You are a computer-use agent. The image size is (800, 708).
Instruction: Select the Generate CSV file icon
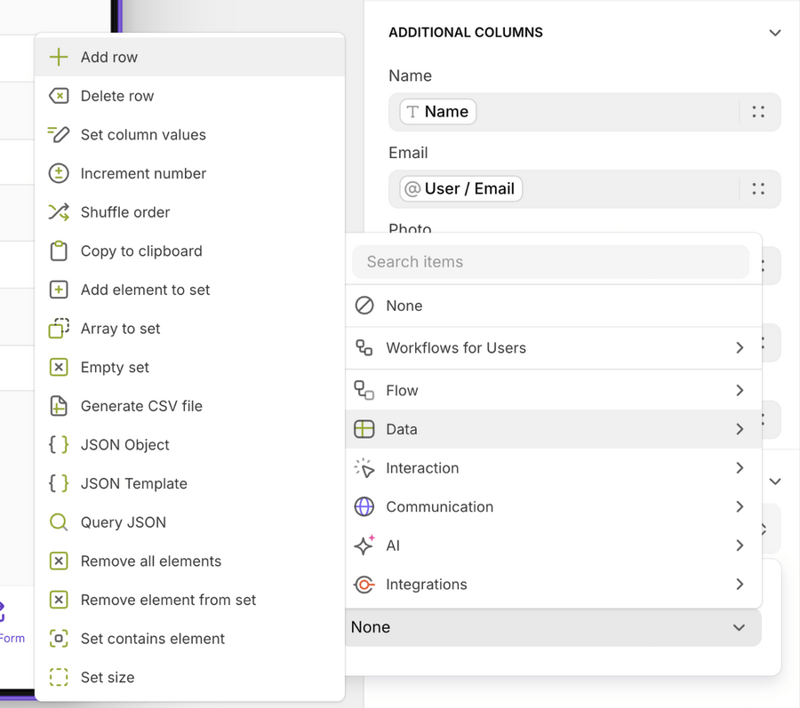[x=61, y=406]
